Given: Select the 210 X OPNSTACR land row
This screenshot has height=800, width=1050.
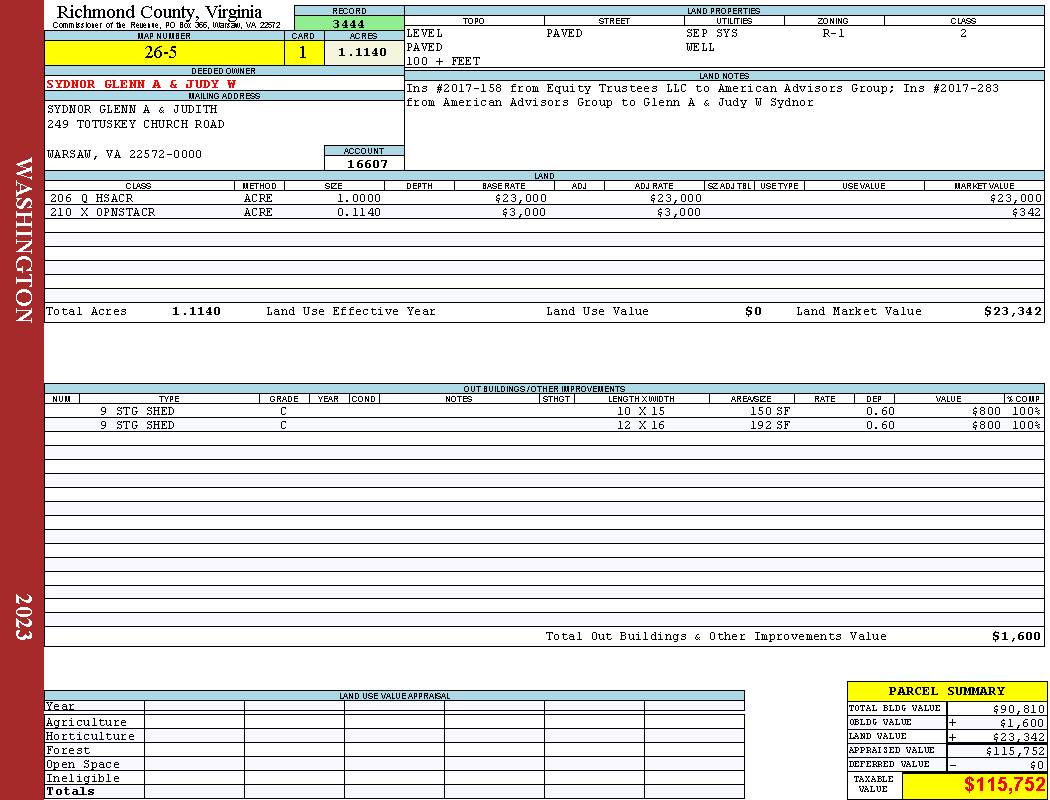Looking at the screenshot, I should pyautogui.click(x=544, y=212).
